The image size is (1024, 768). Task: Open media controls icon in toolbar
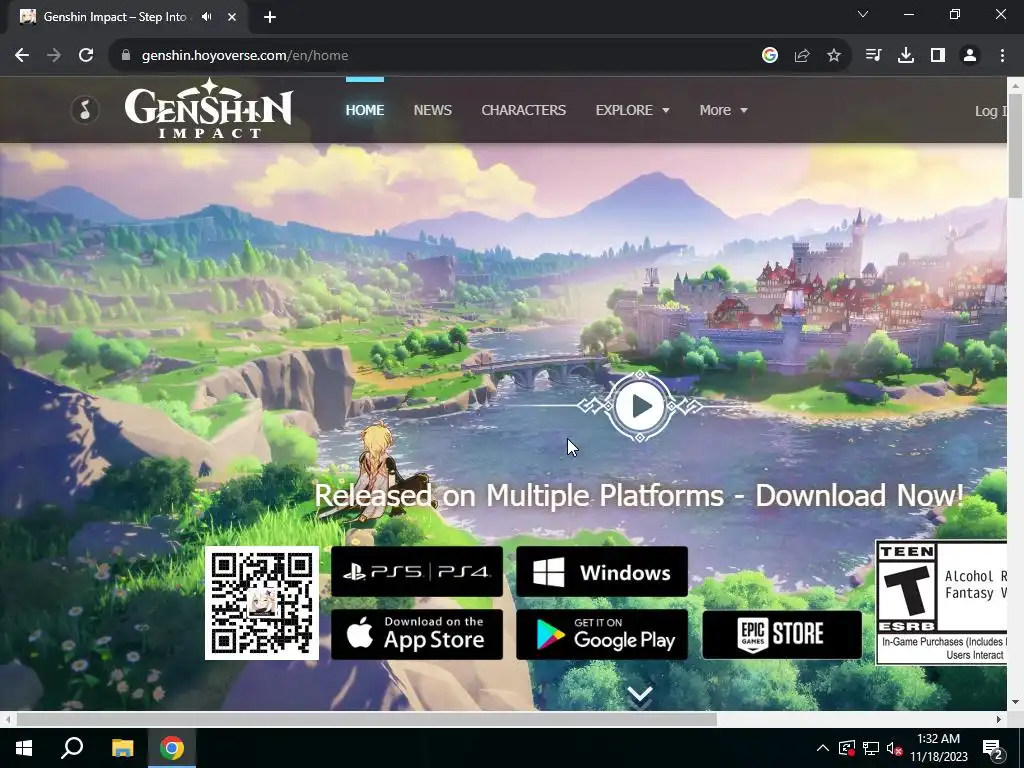pos(873,56)
